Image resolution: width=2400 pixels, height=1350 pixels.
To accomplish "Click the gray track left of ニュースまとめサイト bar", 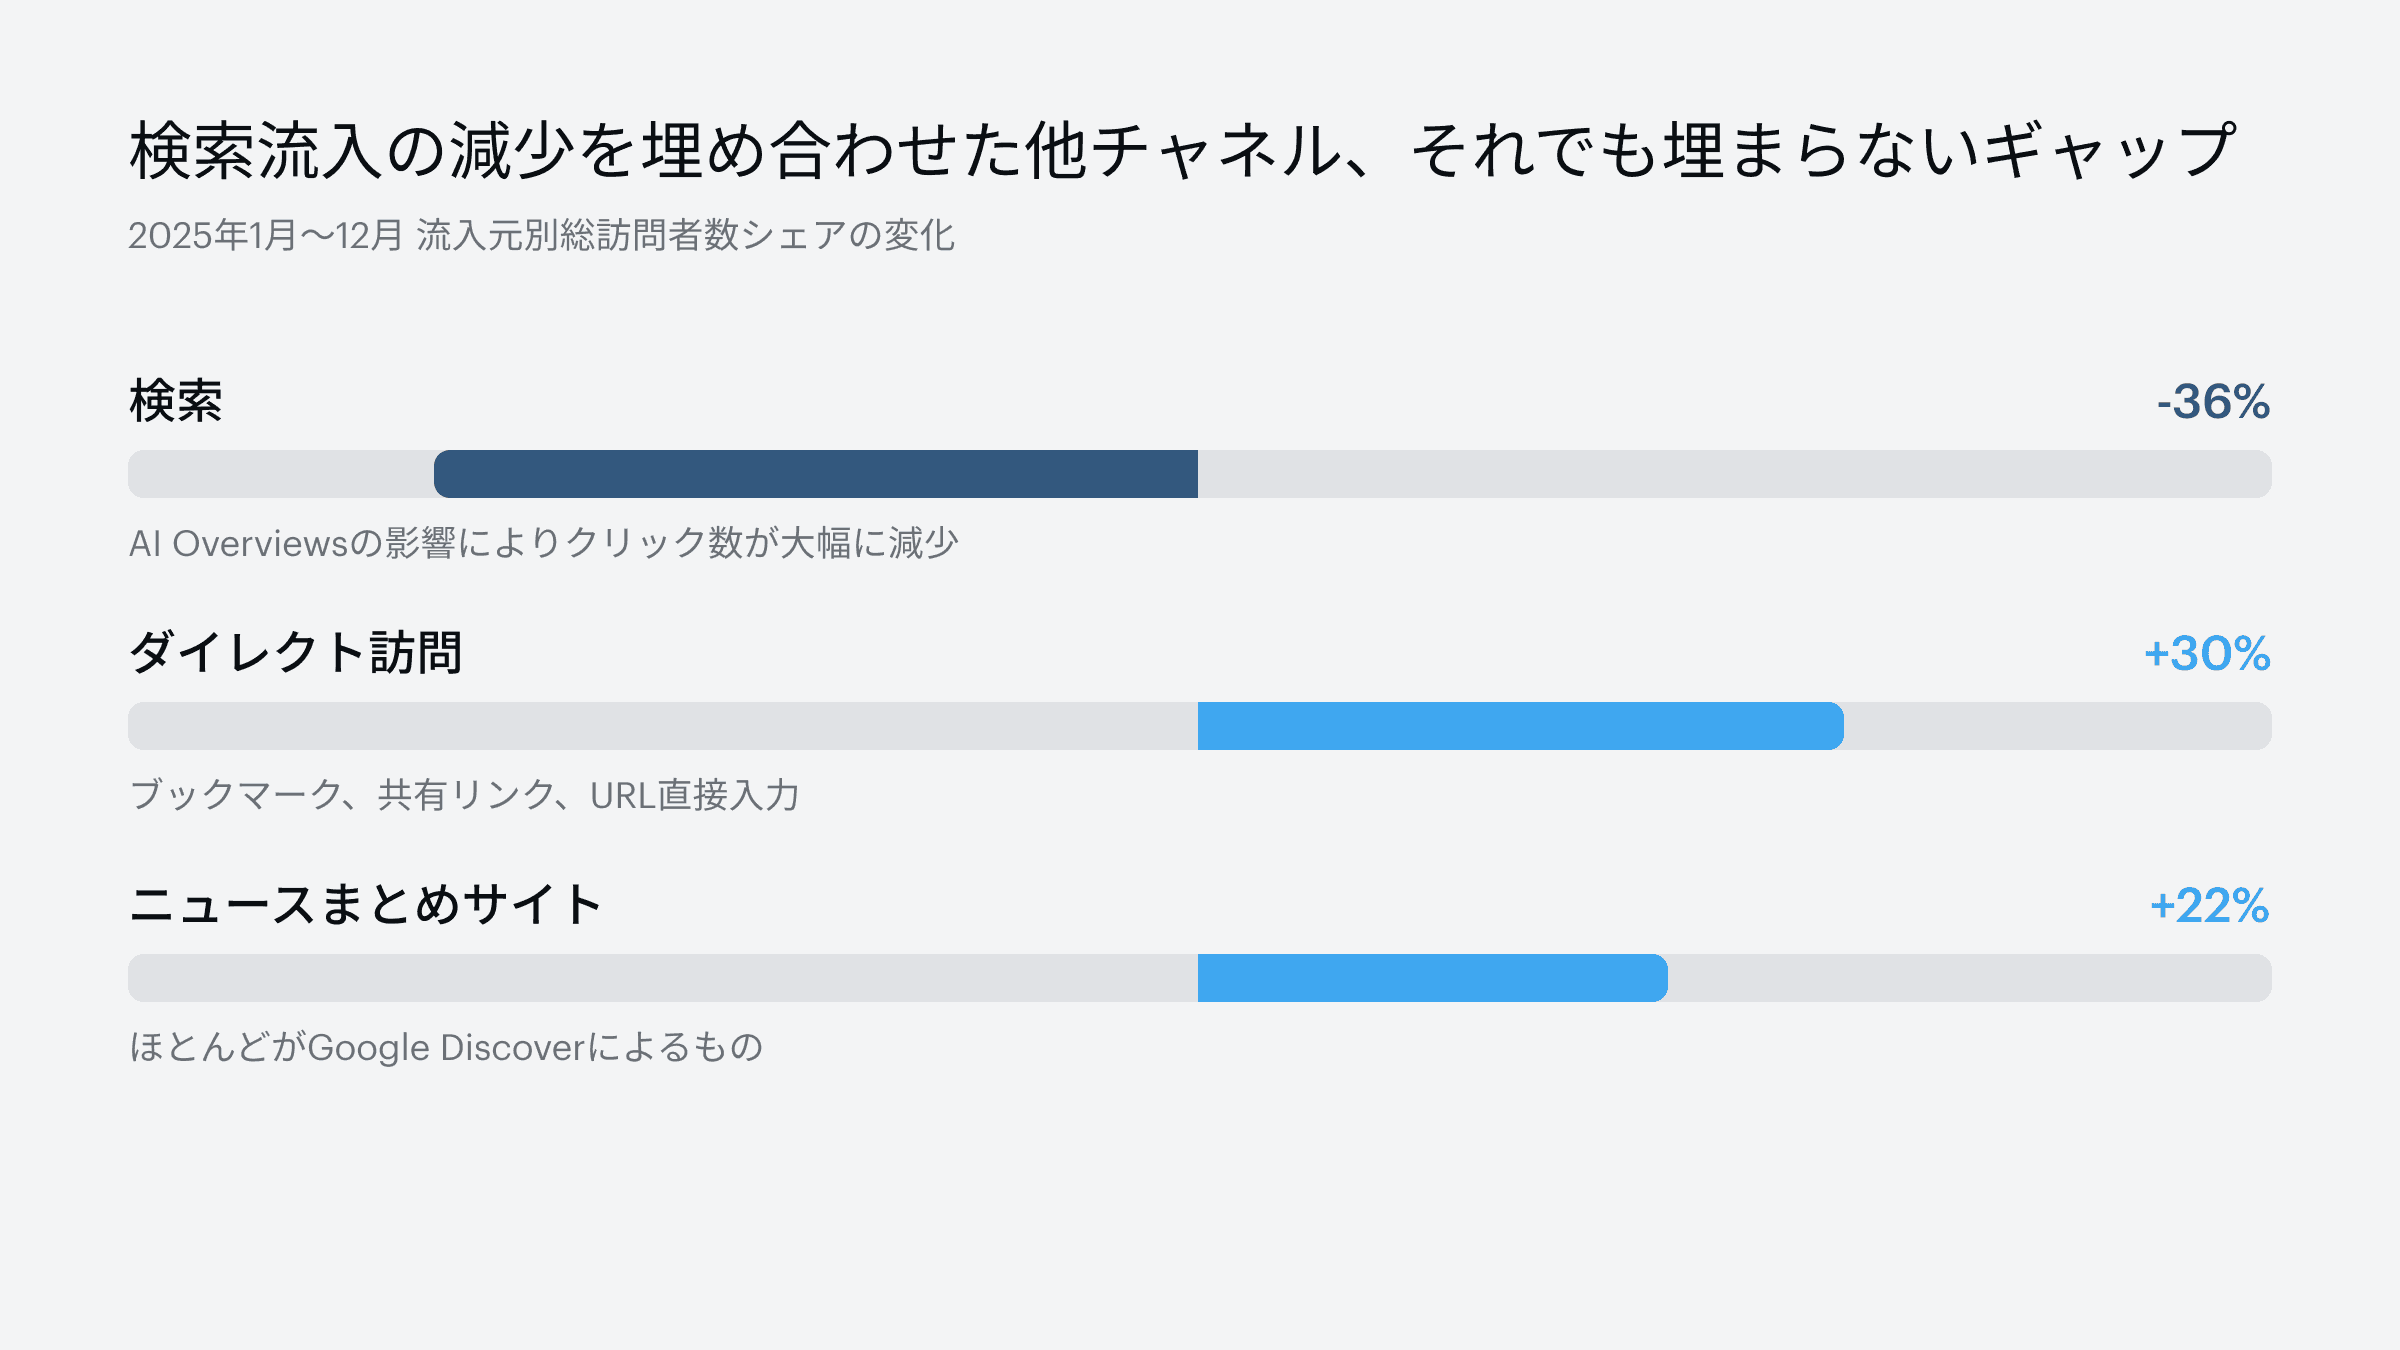I will [663, 978].
